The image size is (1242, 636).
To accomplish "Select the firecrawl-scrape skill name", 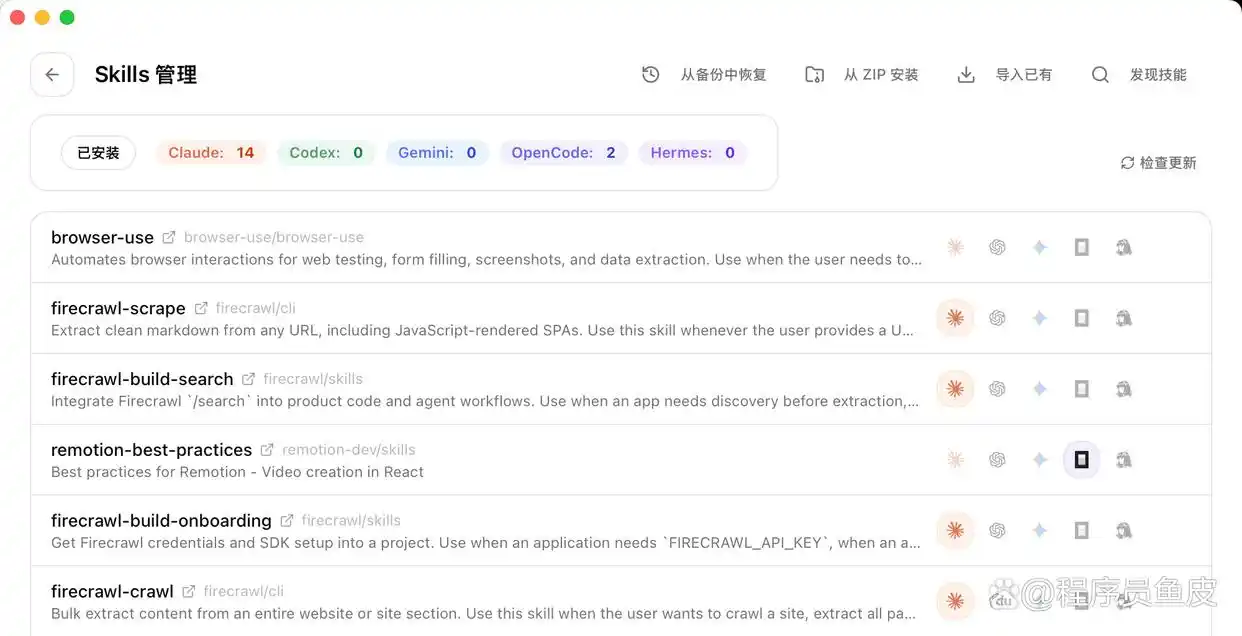I will click(118, 308).
